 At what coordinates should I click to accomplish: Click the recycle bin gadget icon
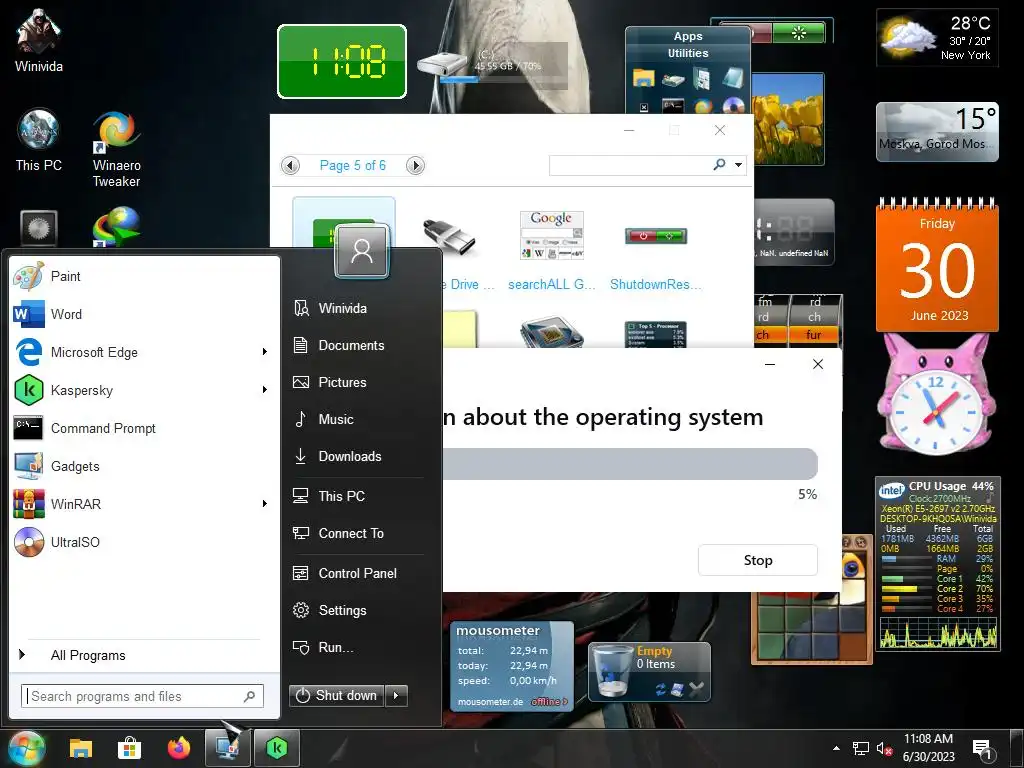612,671
